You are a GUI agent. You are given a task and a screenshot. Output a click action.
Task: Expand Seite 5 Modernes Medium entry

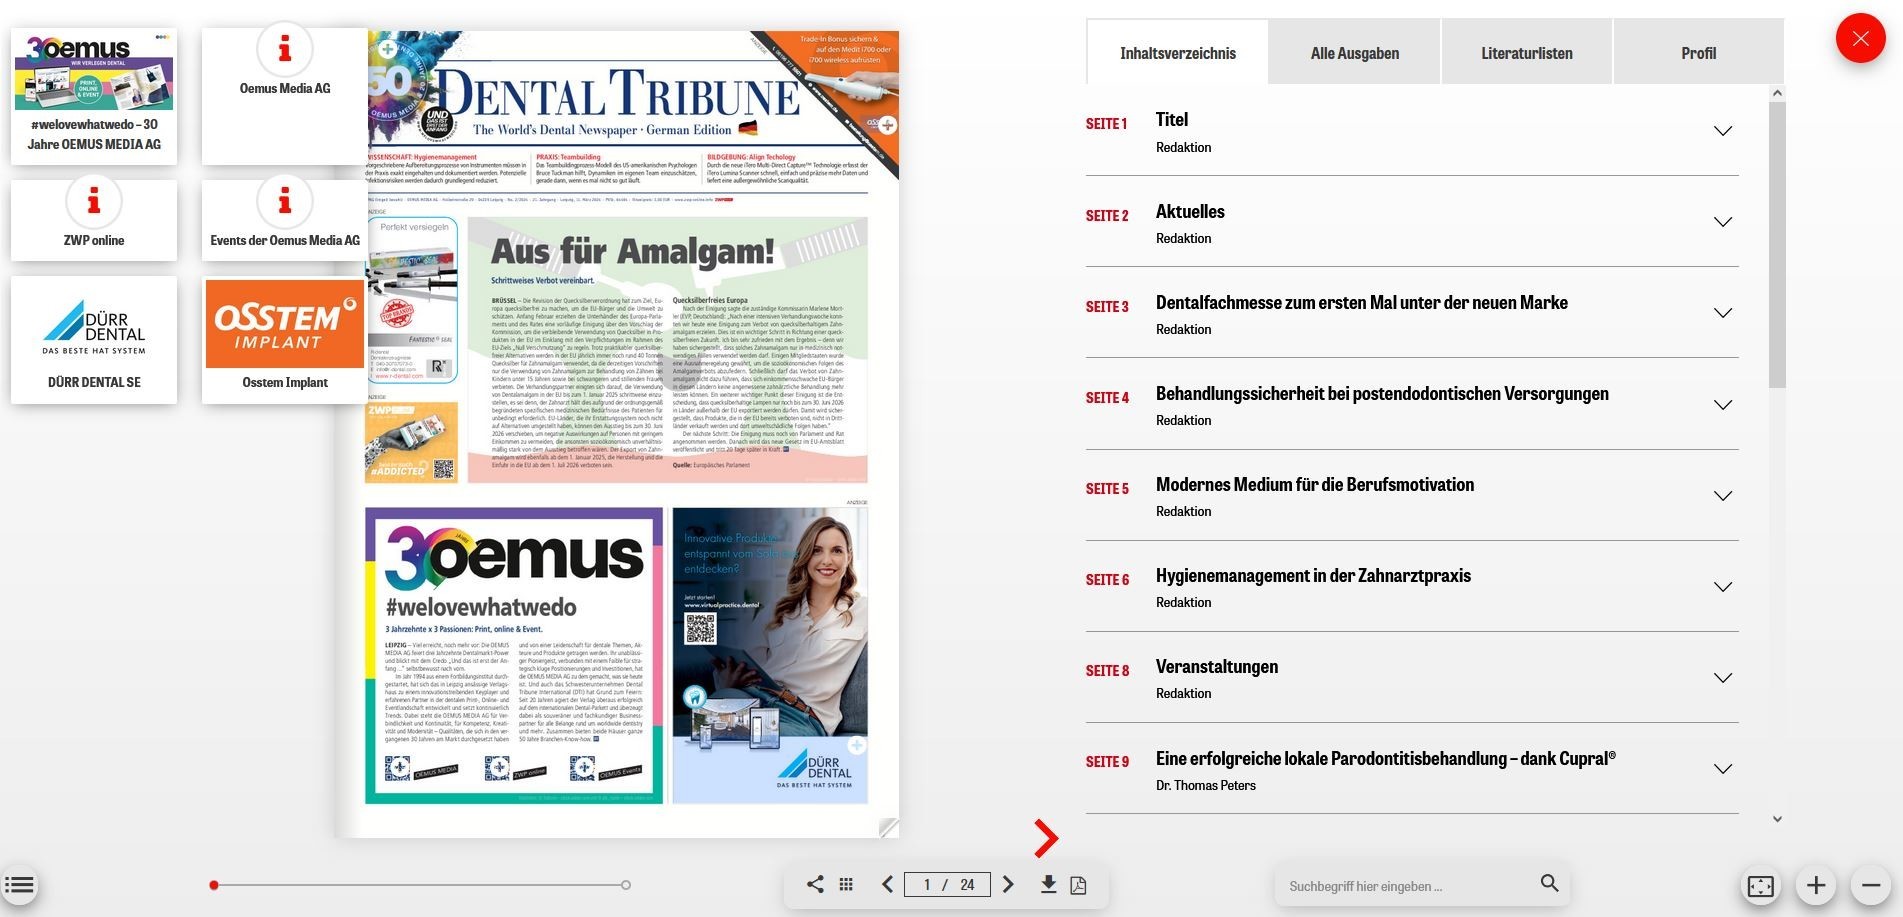pos(1722,496)
